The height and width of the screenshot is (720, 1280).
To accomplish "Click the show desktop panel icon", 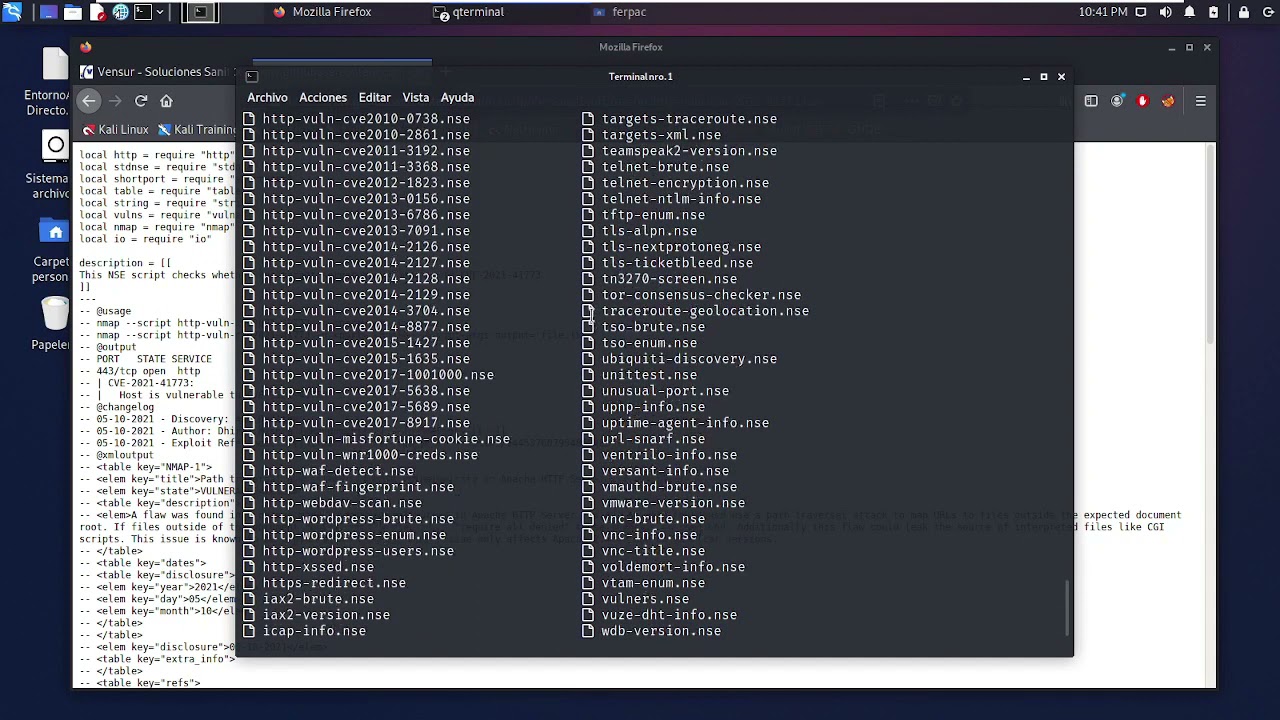I will [x=48, y=12].
